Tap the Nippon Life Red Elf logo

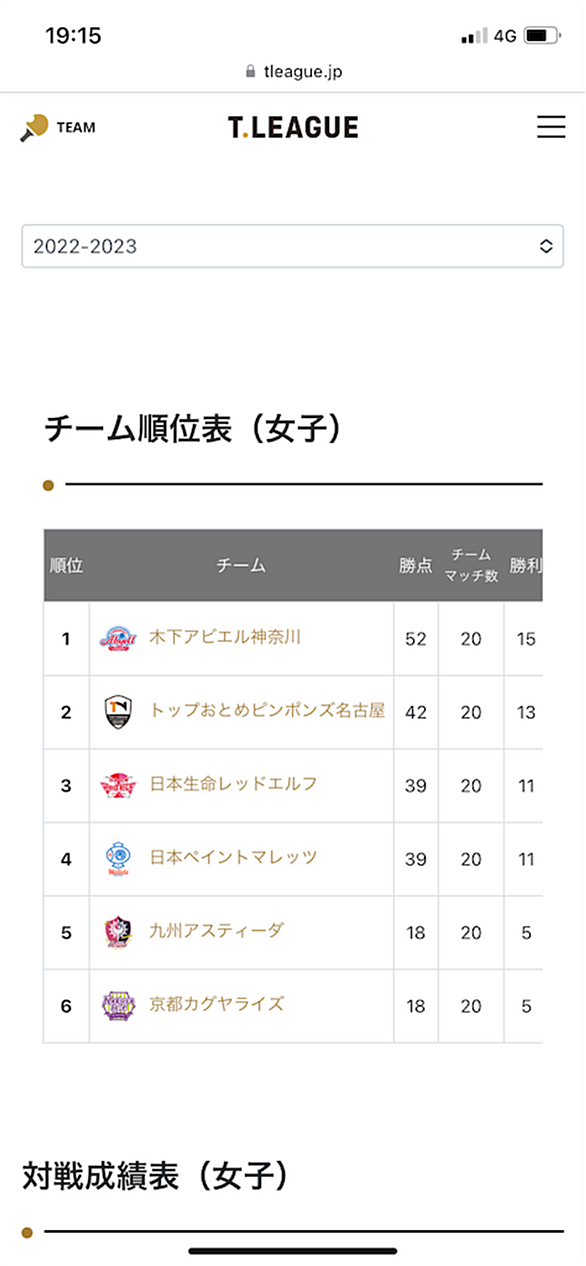coord(116,785)
